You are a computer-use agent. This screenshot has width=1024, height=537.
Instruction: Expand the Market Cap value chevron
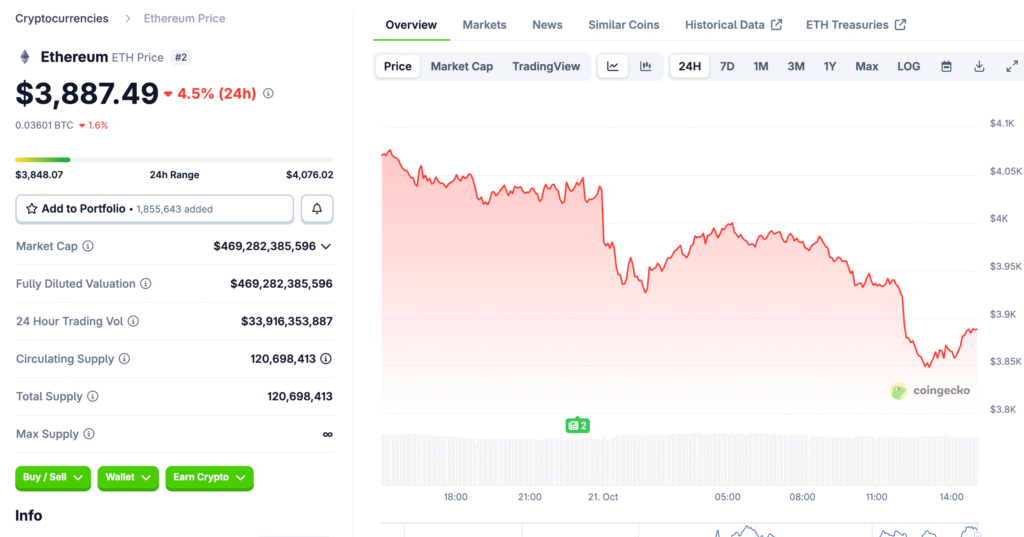[326, 246]
